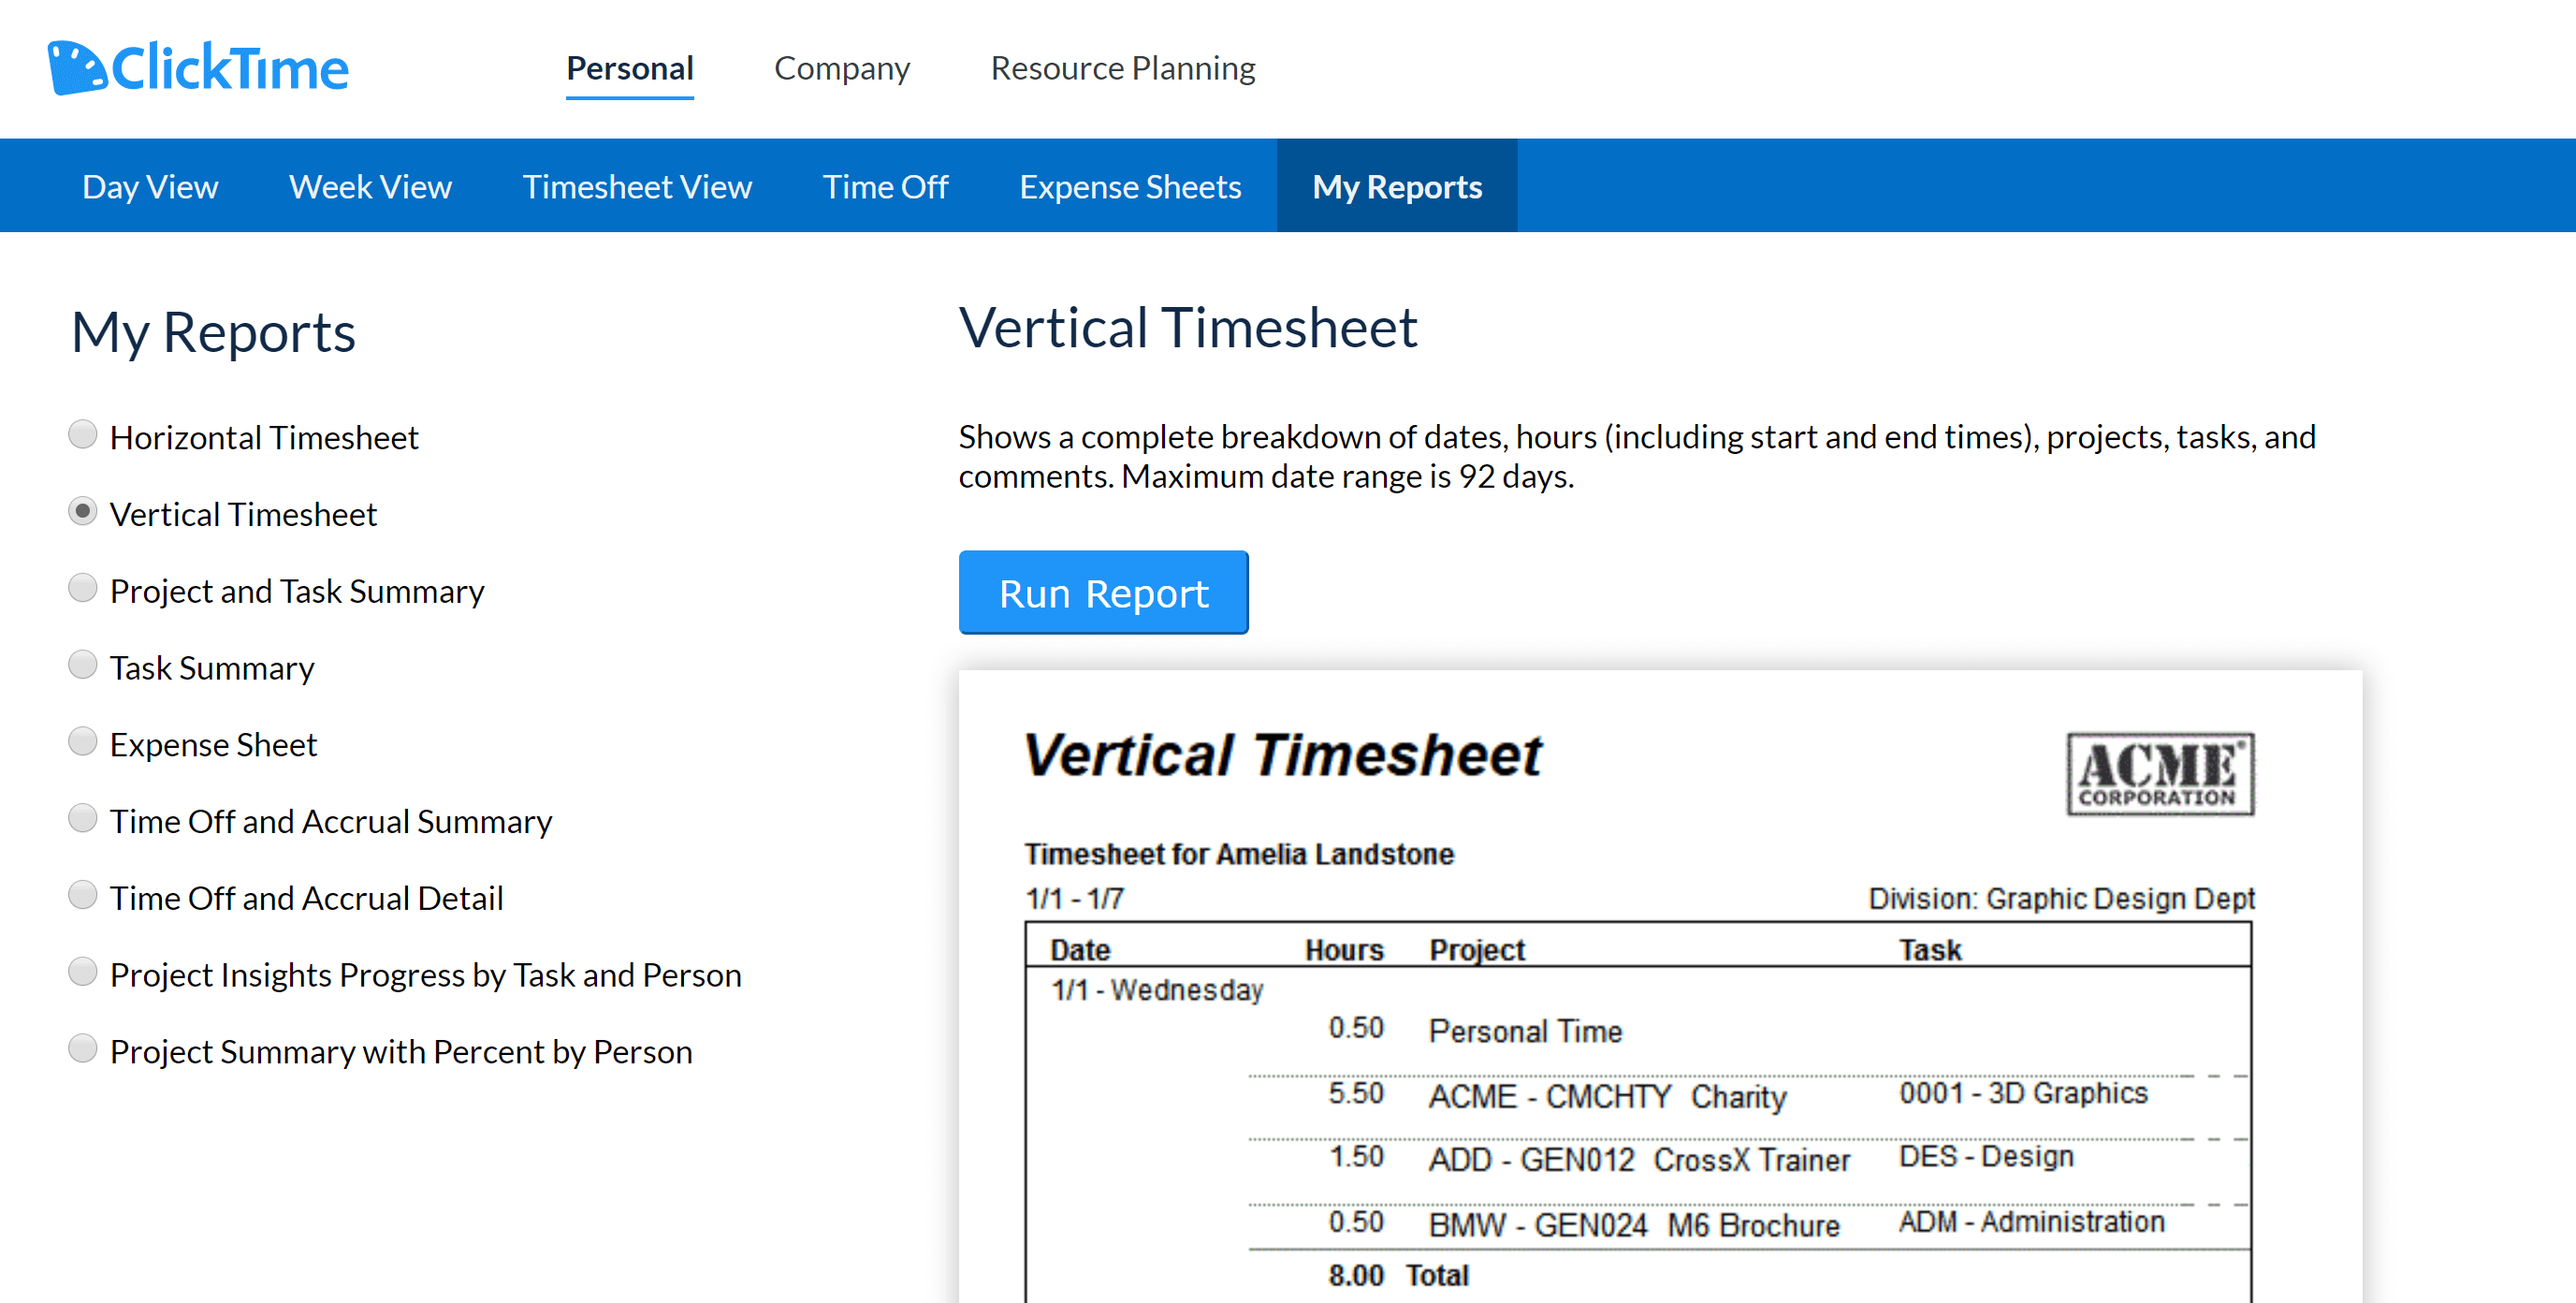2576x1303 pixels.
Task: Switch to Week View
Action: pyautogui.click(x=370, y=186)
